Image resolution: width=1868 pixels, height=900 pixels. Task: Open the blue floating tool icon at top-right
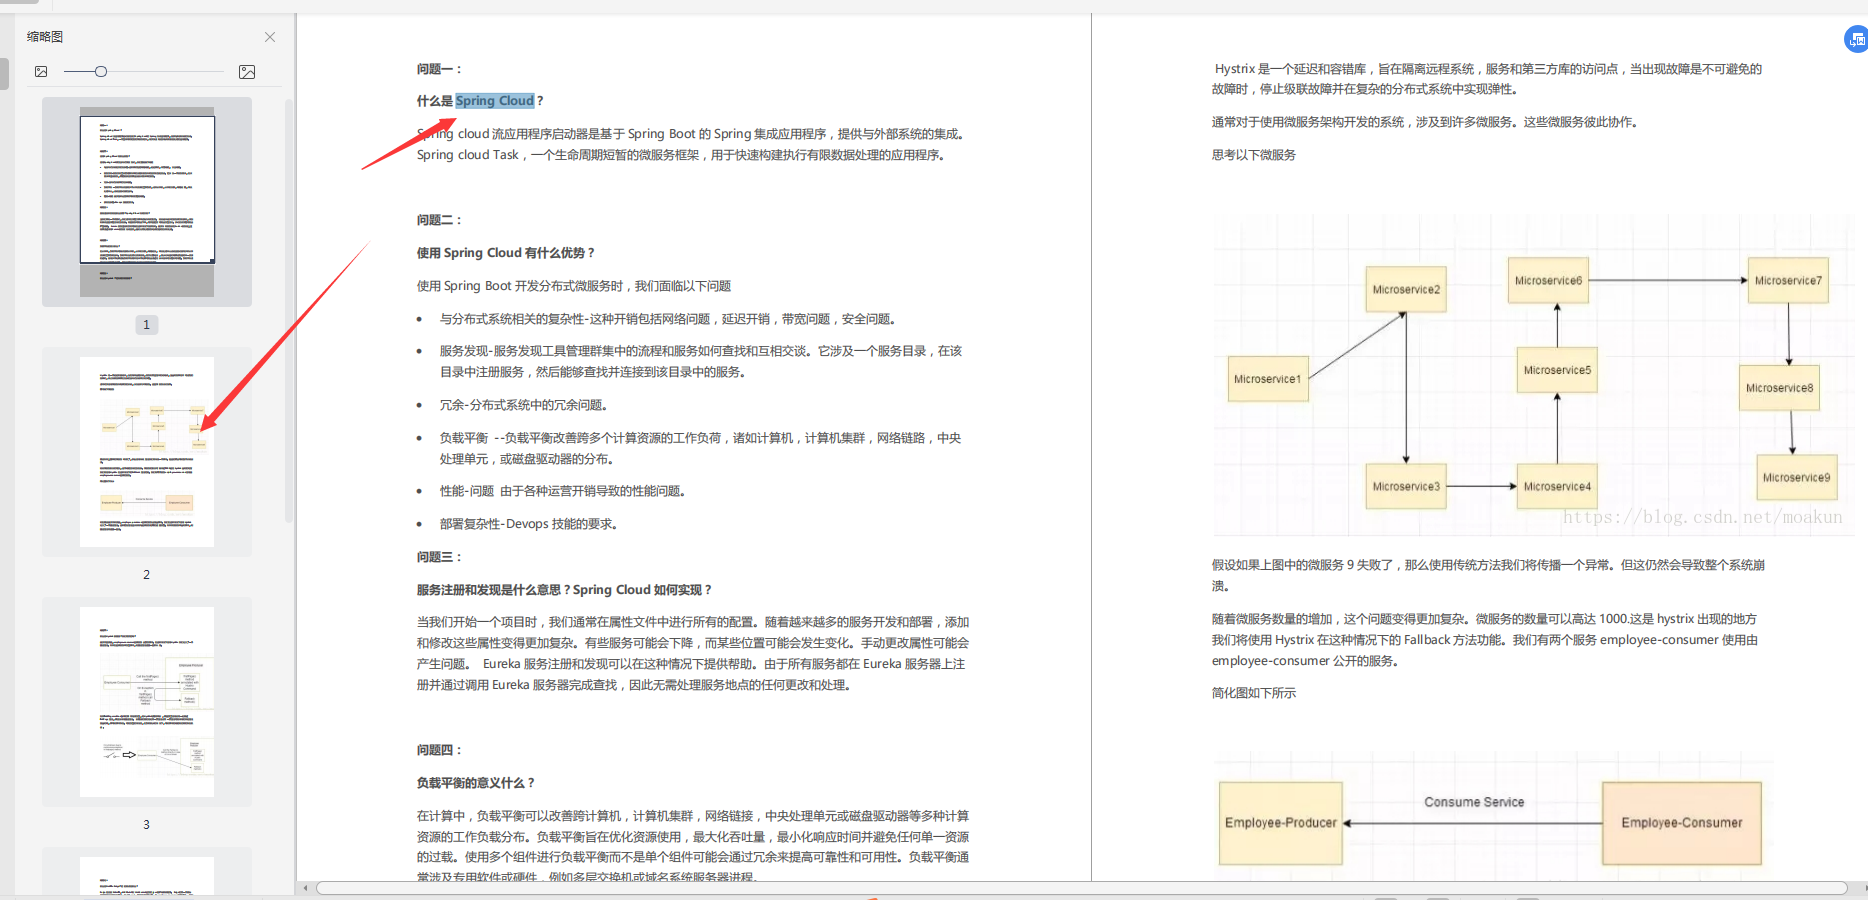[1856, 40]
